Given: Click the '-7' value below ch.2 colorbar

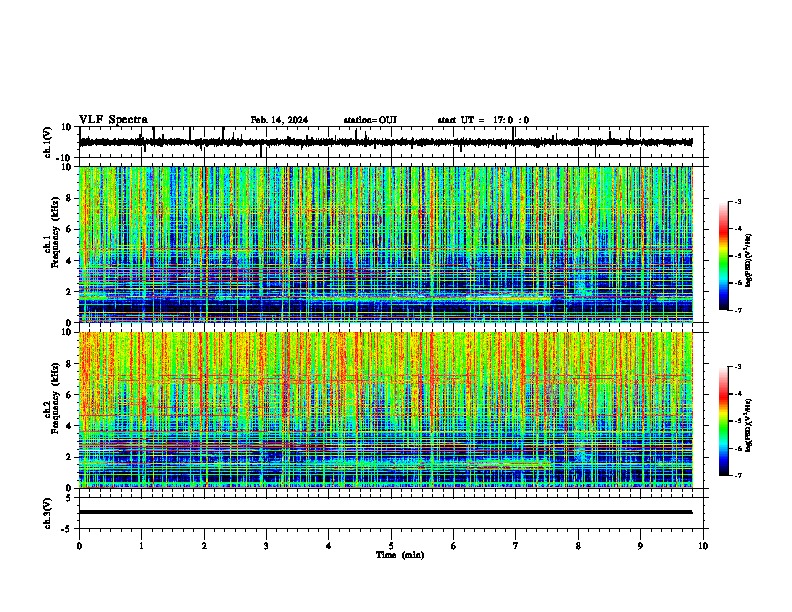Looking at the screenshot, I should point(737,475).
